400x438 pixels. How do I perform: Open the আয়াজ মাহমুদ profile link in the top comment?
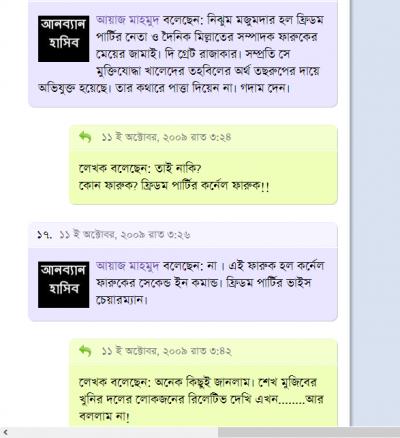tap(127, 20)
